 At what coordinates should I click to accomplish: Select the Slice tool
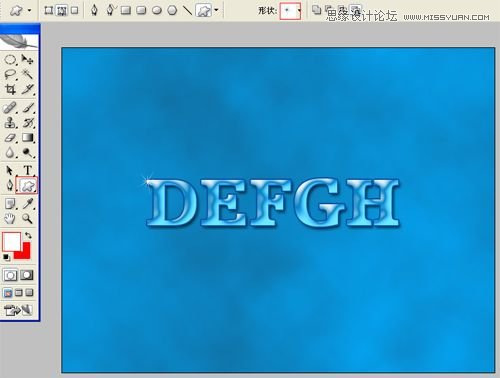(27, 89)
